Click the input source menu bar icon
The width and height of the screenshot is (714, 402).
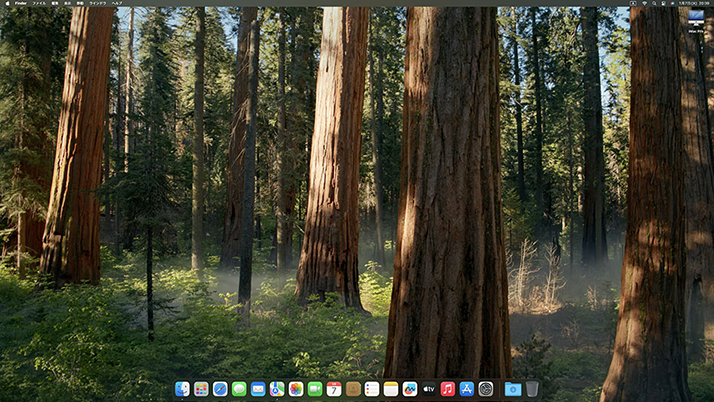(633, 3)
